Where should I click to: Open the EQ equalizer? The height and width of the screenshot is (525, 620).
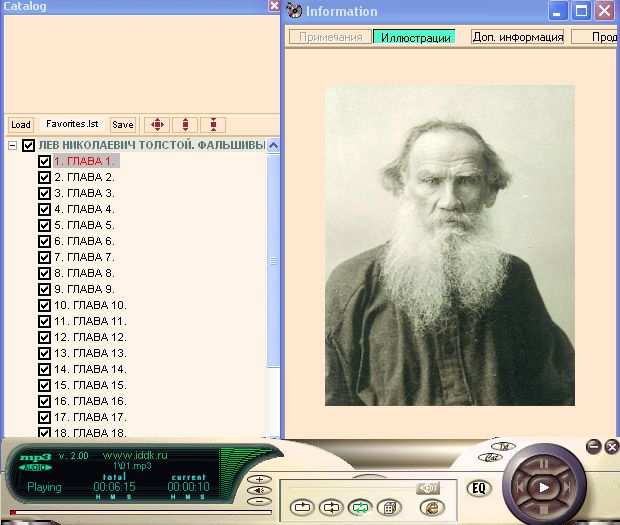[x=478, y=489]
